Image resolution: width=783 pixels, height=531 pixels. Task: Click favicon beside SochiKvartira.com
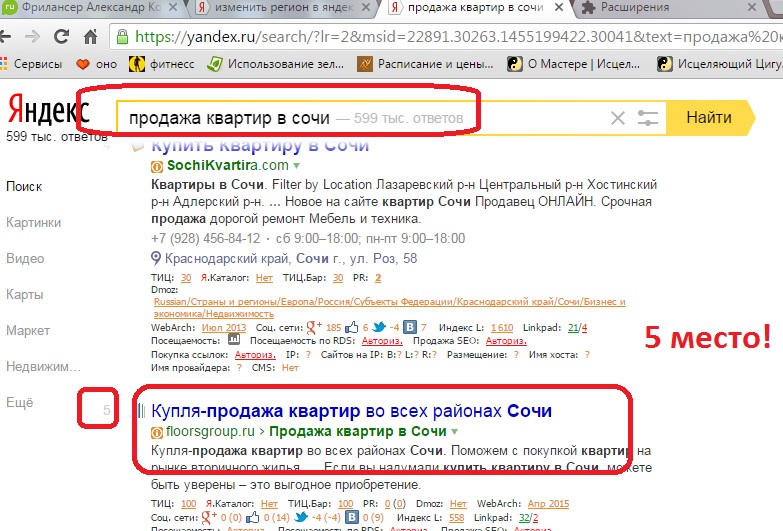(157, 166)
